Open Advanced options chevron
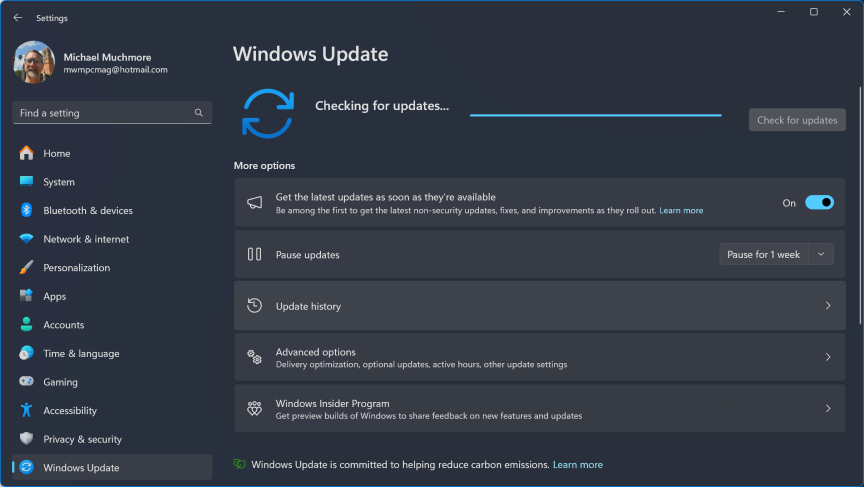Viewport: 864px width, 487px height. pos(828,357)
